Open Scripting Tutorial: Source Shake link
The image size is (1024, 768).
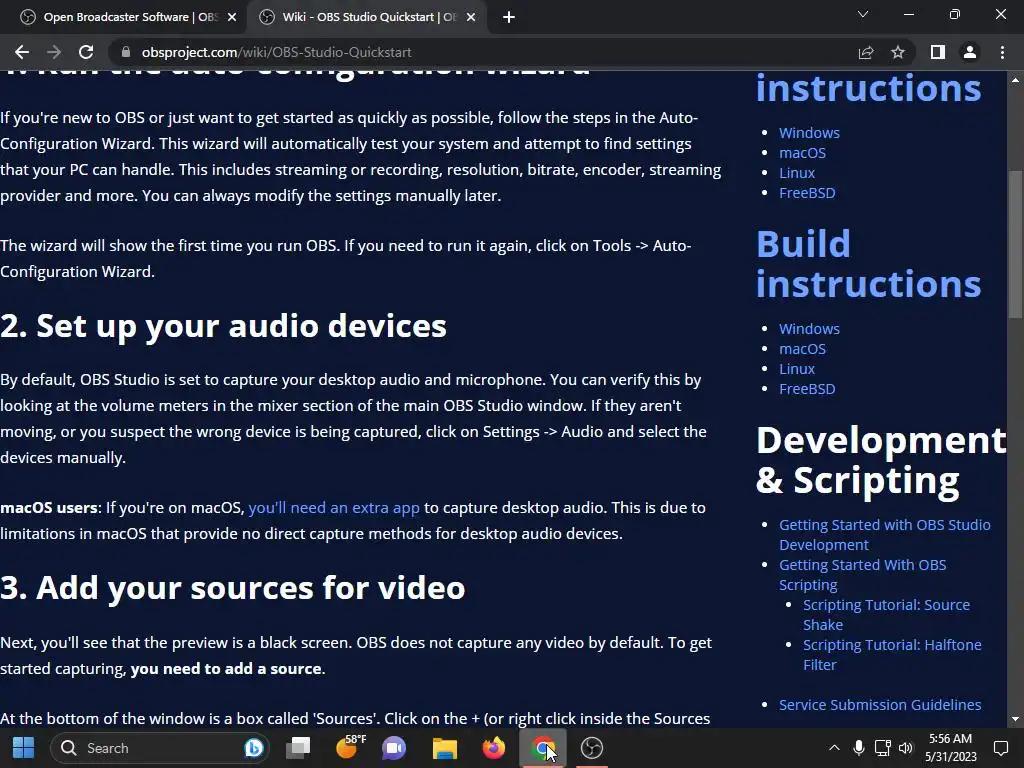pyautogui.click(x=886, y=615)
